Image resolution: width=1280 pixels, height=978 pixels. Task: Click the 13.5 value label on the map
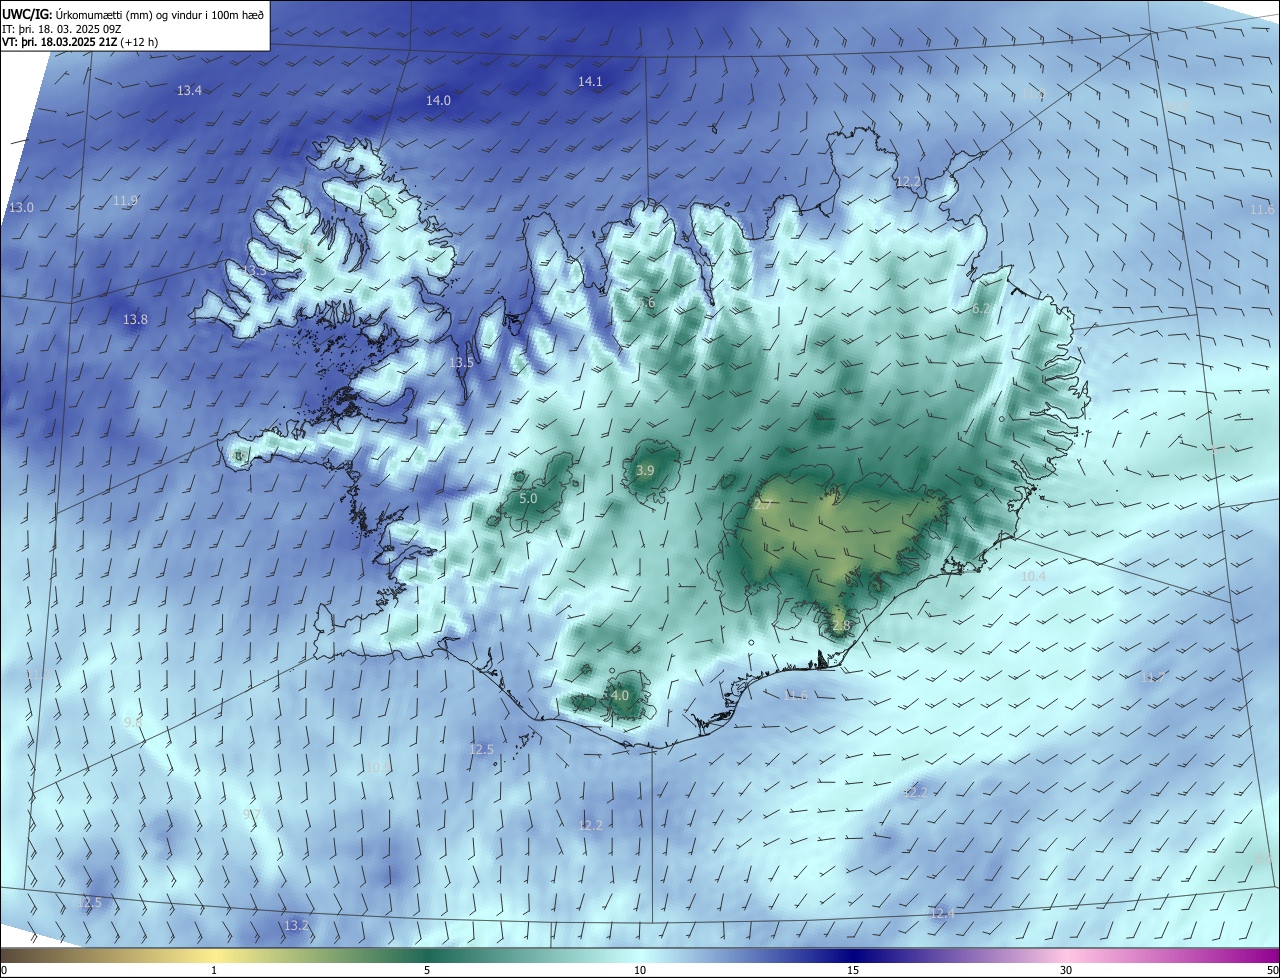[461, 363]
